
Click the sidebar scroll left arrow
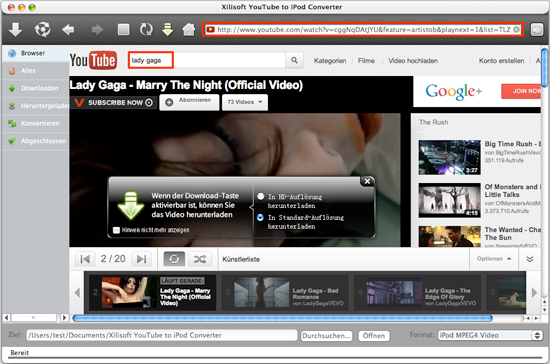[x=6, y=318]
